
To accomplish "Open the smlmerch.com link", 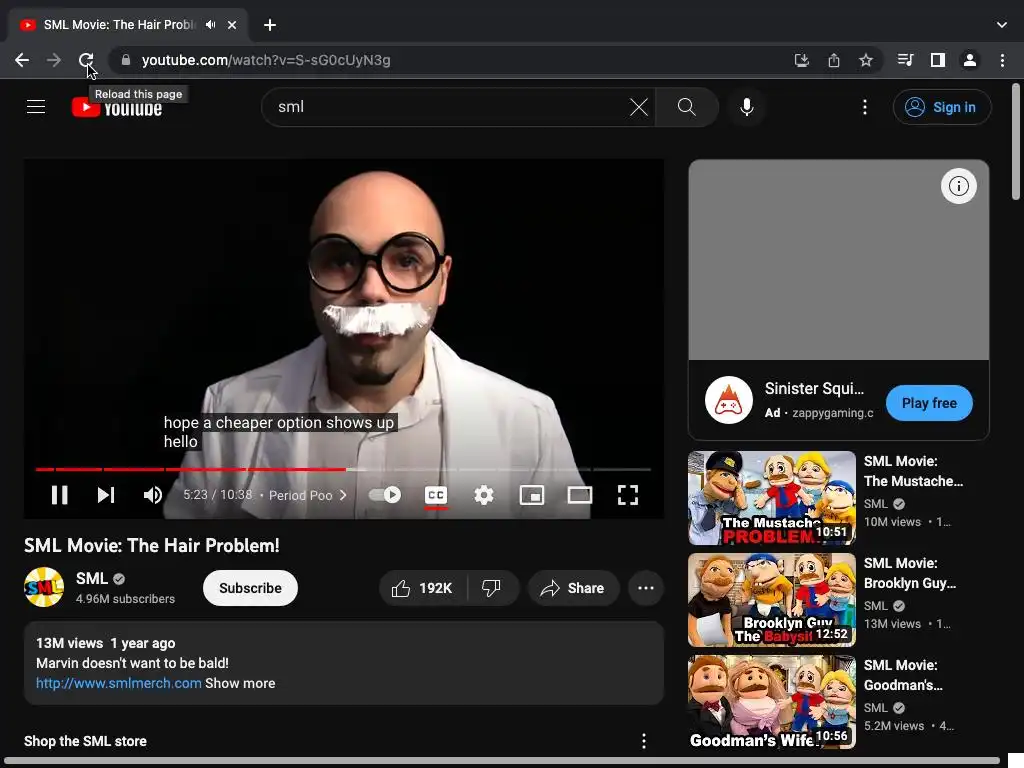I will (119, 683).
